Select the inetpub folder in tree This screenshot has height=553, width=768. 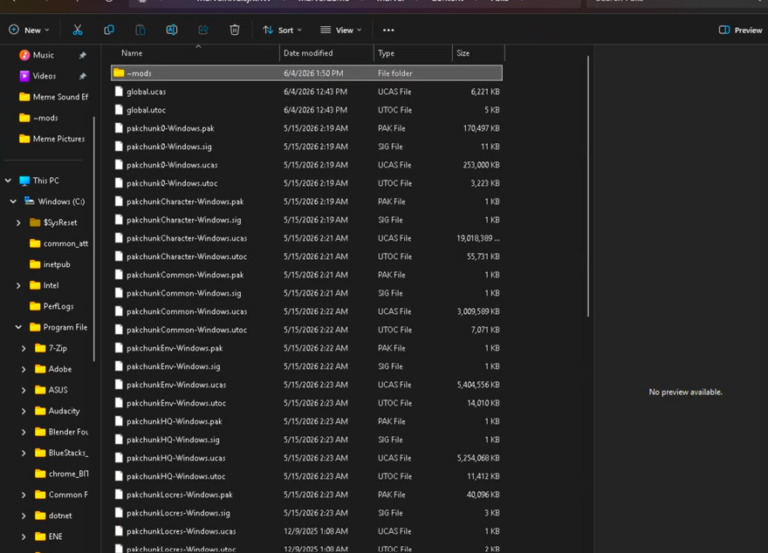tap(50, 264)
